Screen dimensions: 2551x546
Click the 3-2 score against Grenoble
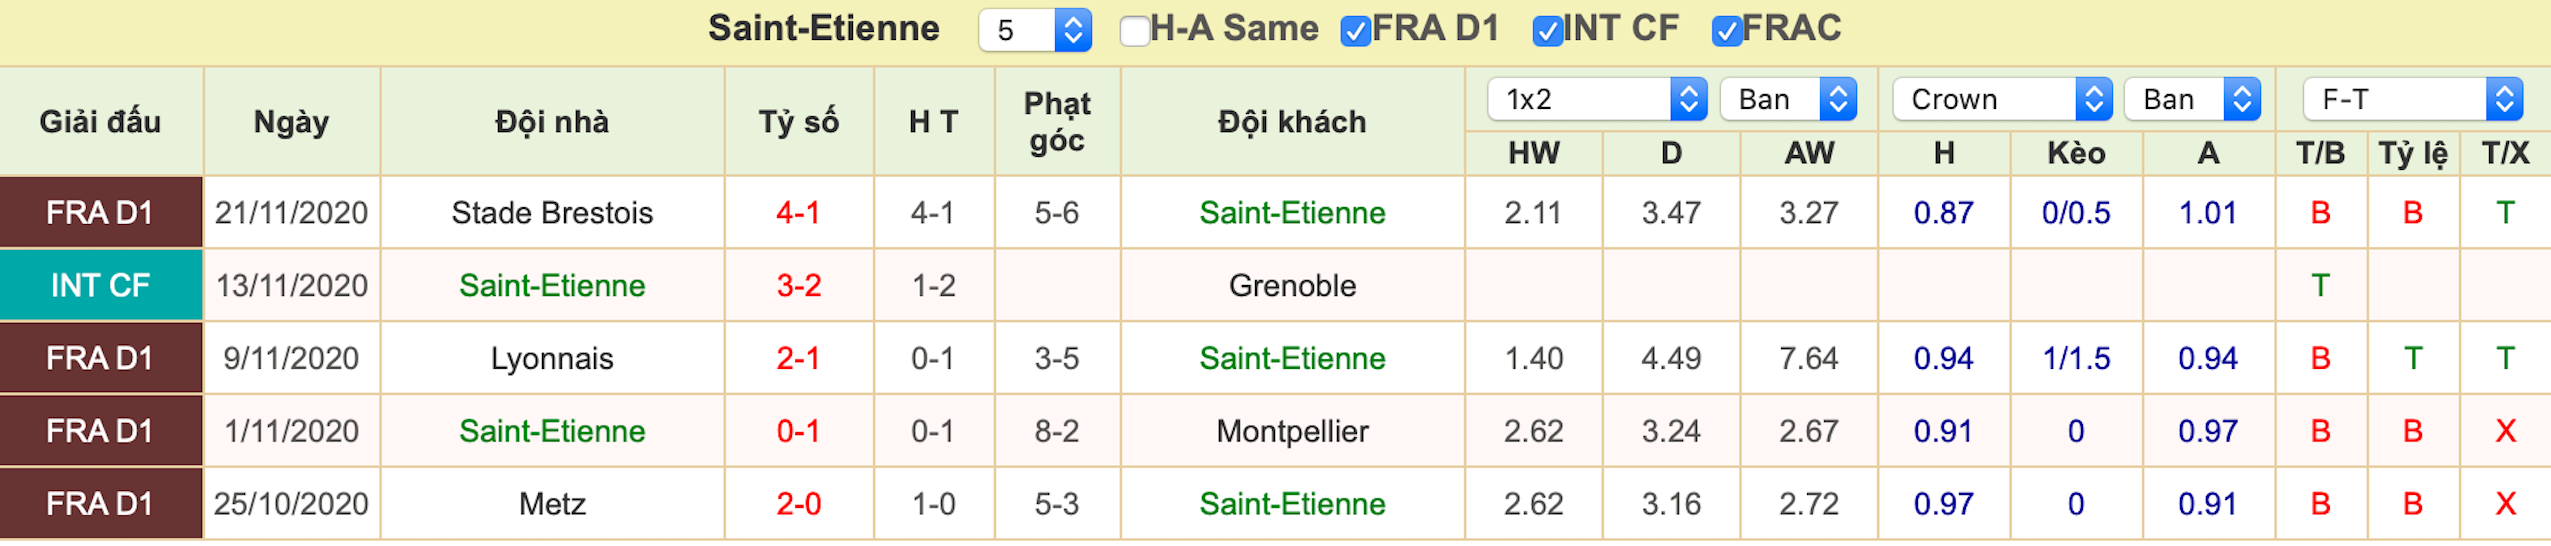click(798, 286)
